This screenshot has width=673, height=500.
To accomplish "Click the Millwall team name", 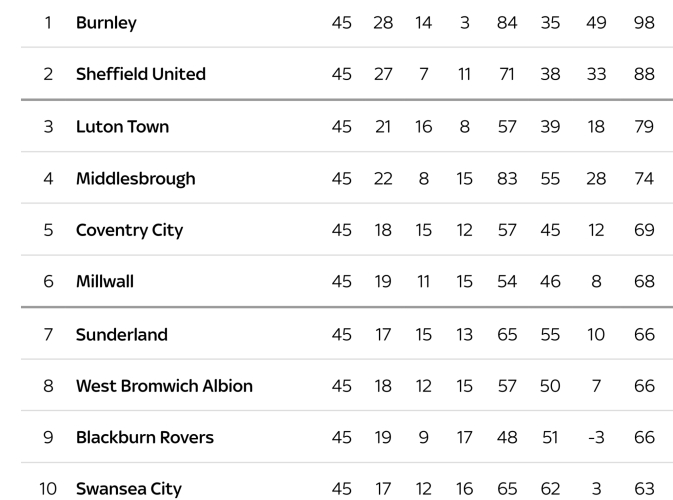I will [104, 281].
